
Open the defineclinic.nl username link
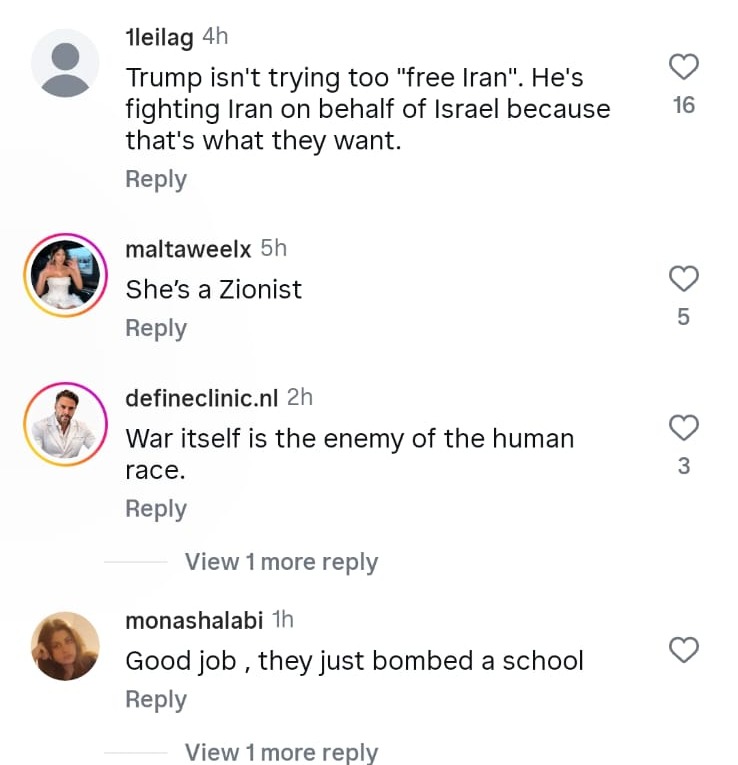[x=201, y=397]
